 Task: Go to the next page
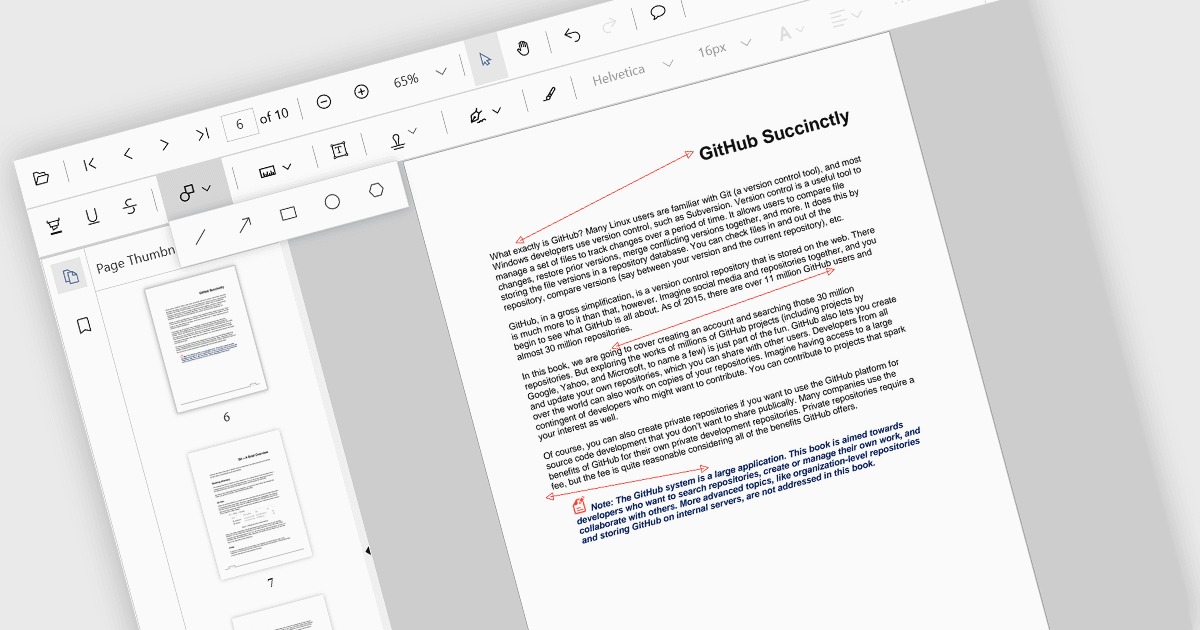point(164,144)
